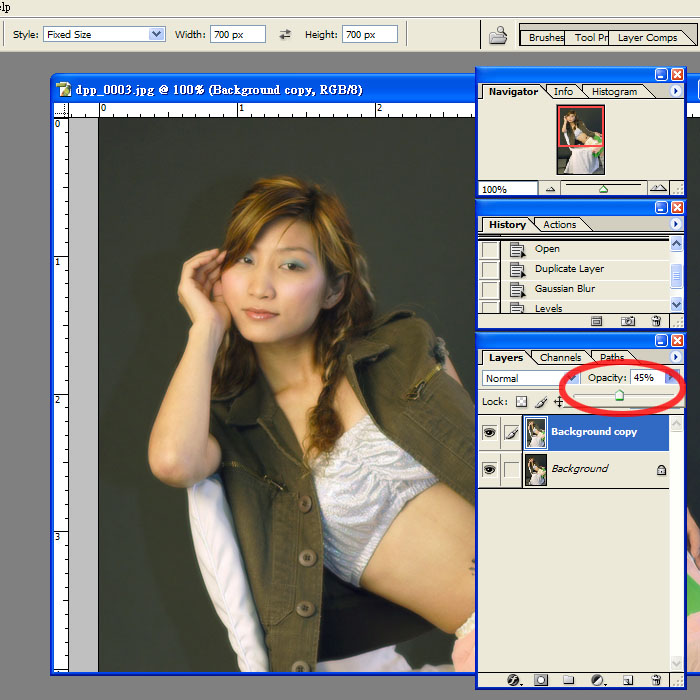Click the add layer style icon
This screenshot has height=700, width=700.
click(513, 680)
